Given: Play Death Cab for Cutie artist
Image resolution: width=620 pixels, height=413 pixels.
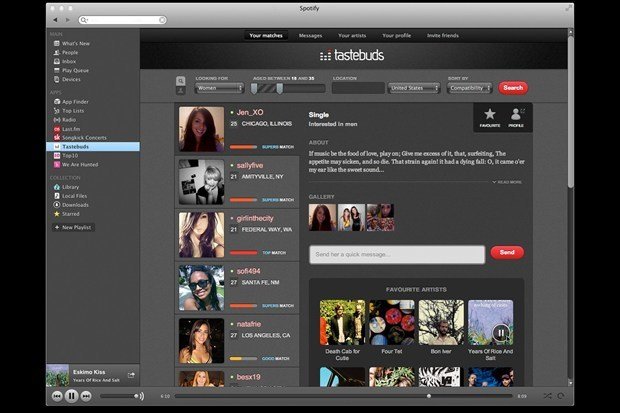Looking at the screenshot, I should pos(342,322).
